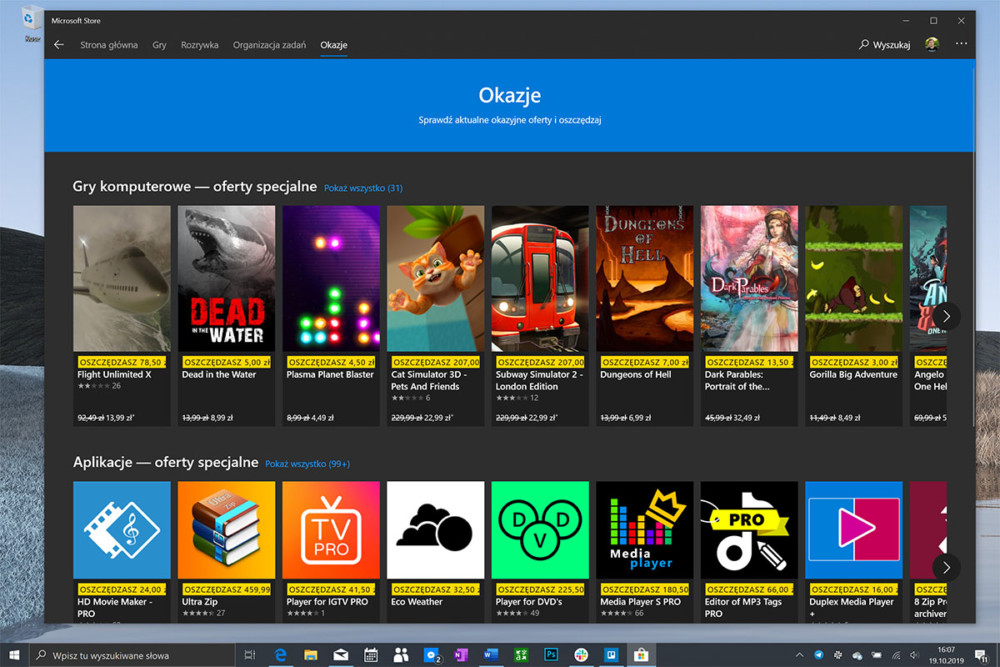Open the People icon in taskbar

401,655
